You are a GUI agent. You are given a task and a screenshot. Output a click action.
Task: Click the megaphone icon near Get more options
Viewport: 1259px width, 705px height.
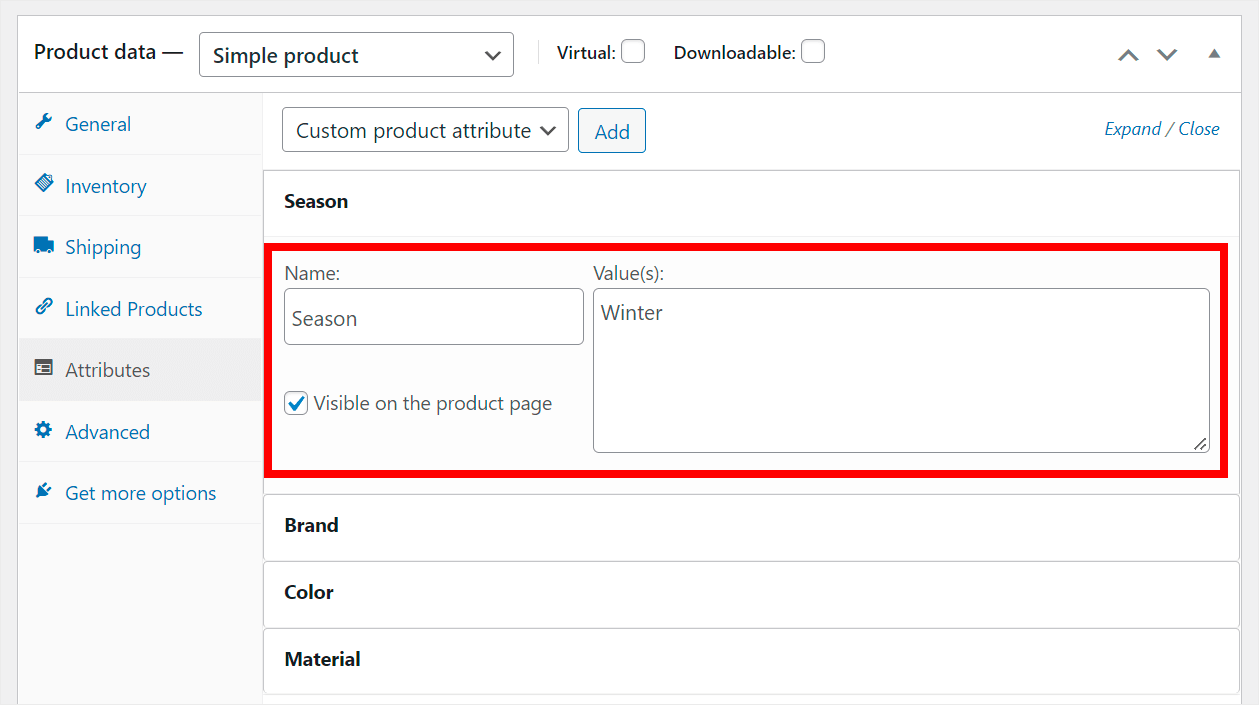[42, 490]
